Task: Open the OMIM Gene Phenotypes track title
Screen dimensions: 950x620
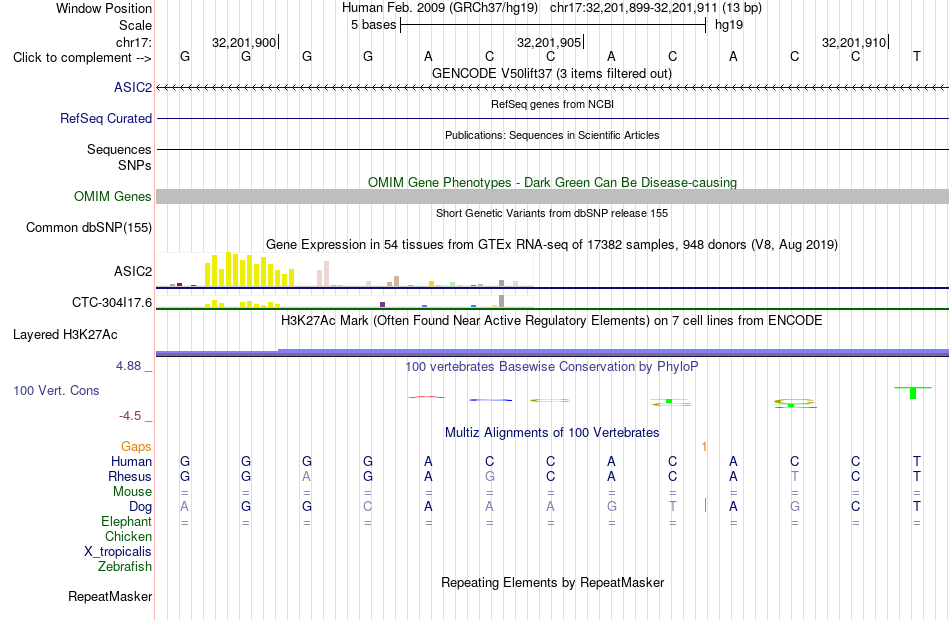Action: tap(552, 182)
